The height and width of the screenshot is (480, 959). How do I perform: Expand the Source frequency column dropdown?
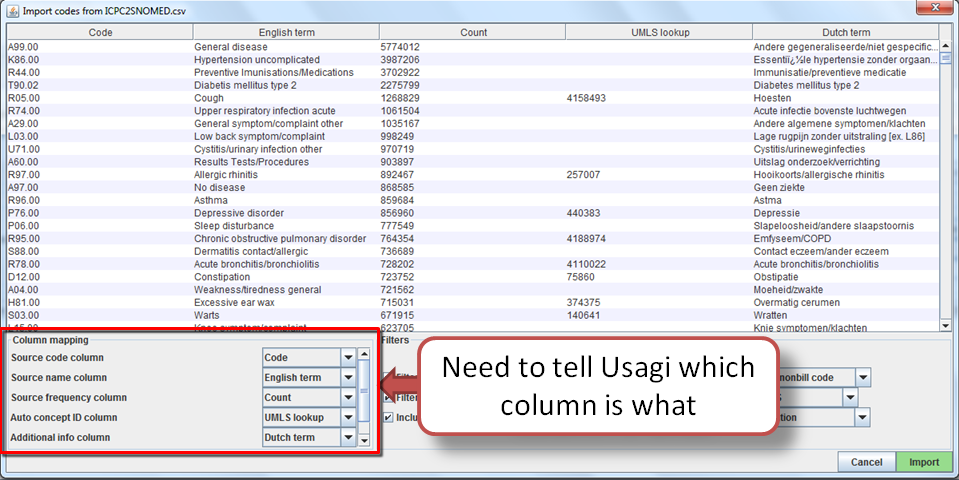tap(348, 397)
